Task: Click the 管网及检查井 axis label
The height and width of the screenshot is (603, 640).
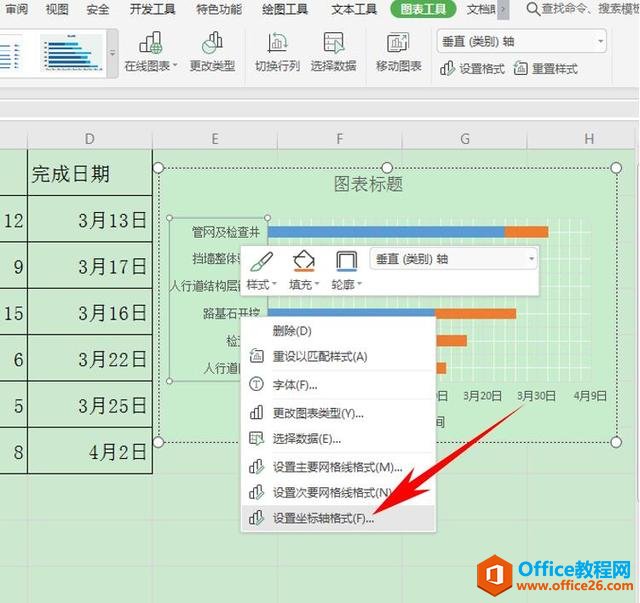Action: click(226, 232)
